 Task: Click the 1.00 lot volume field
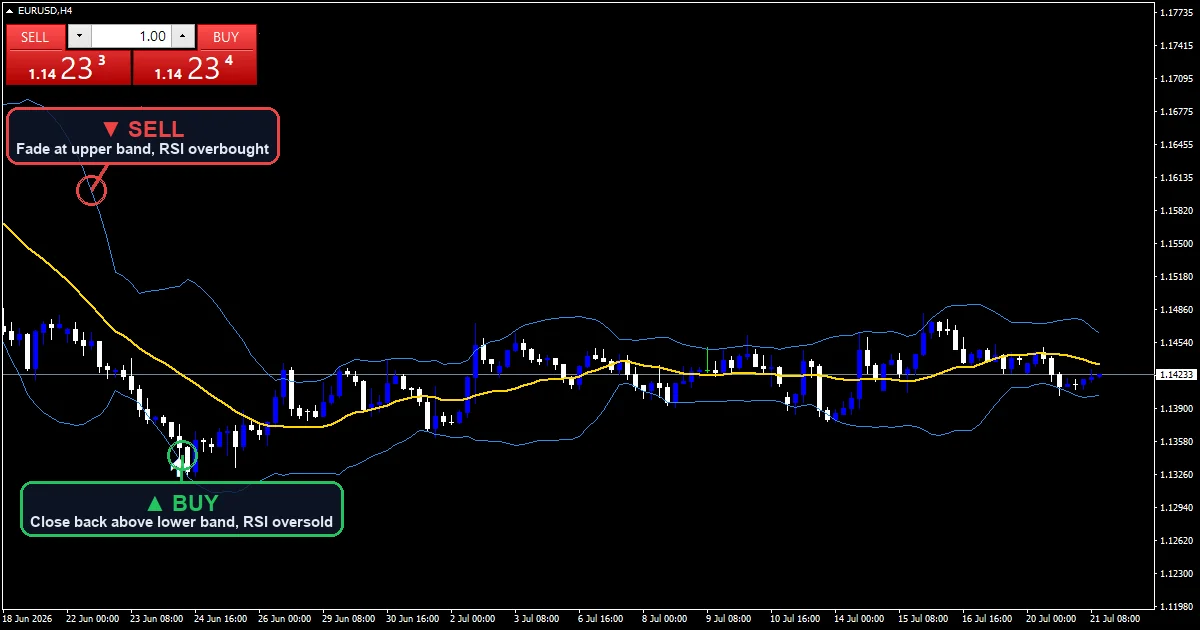click(x=131, y=37)
